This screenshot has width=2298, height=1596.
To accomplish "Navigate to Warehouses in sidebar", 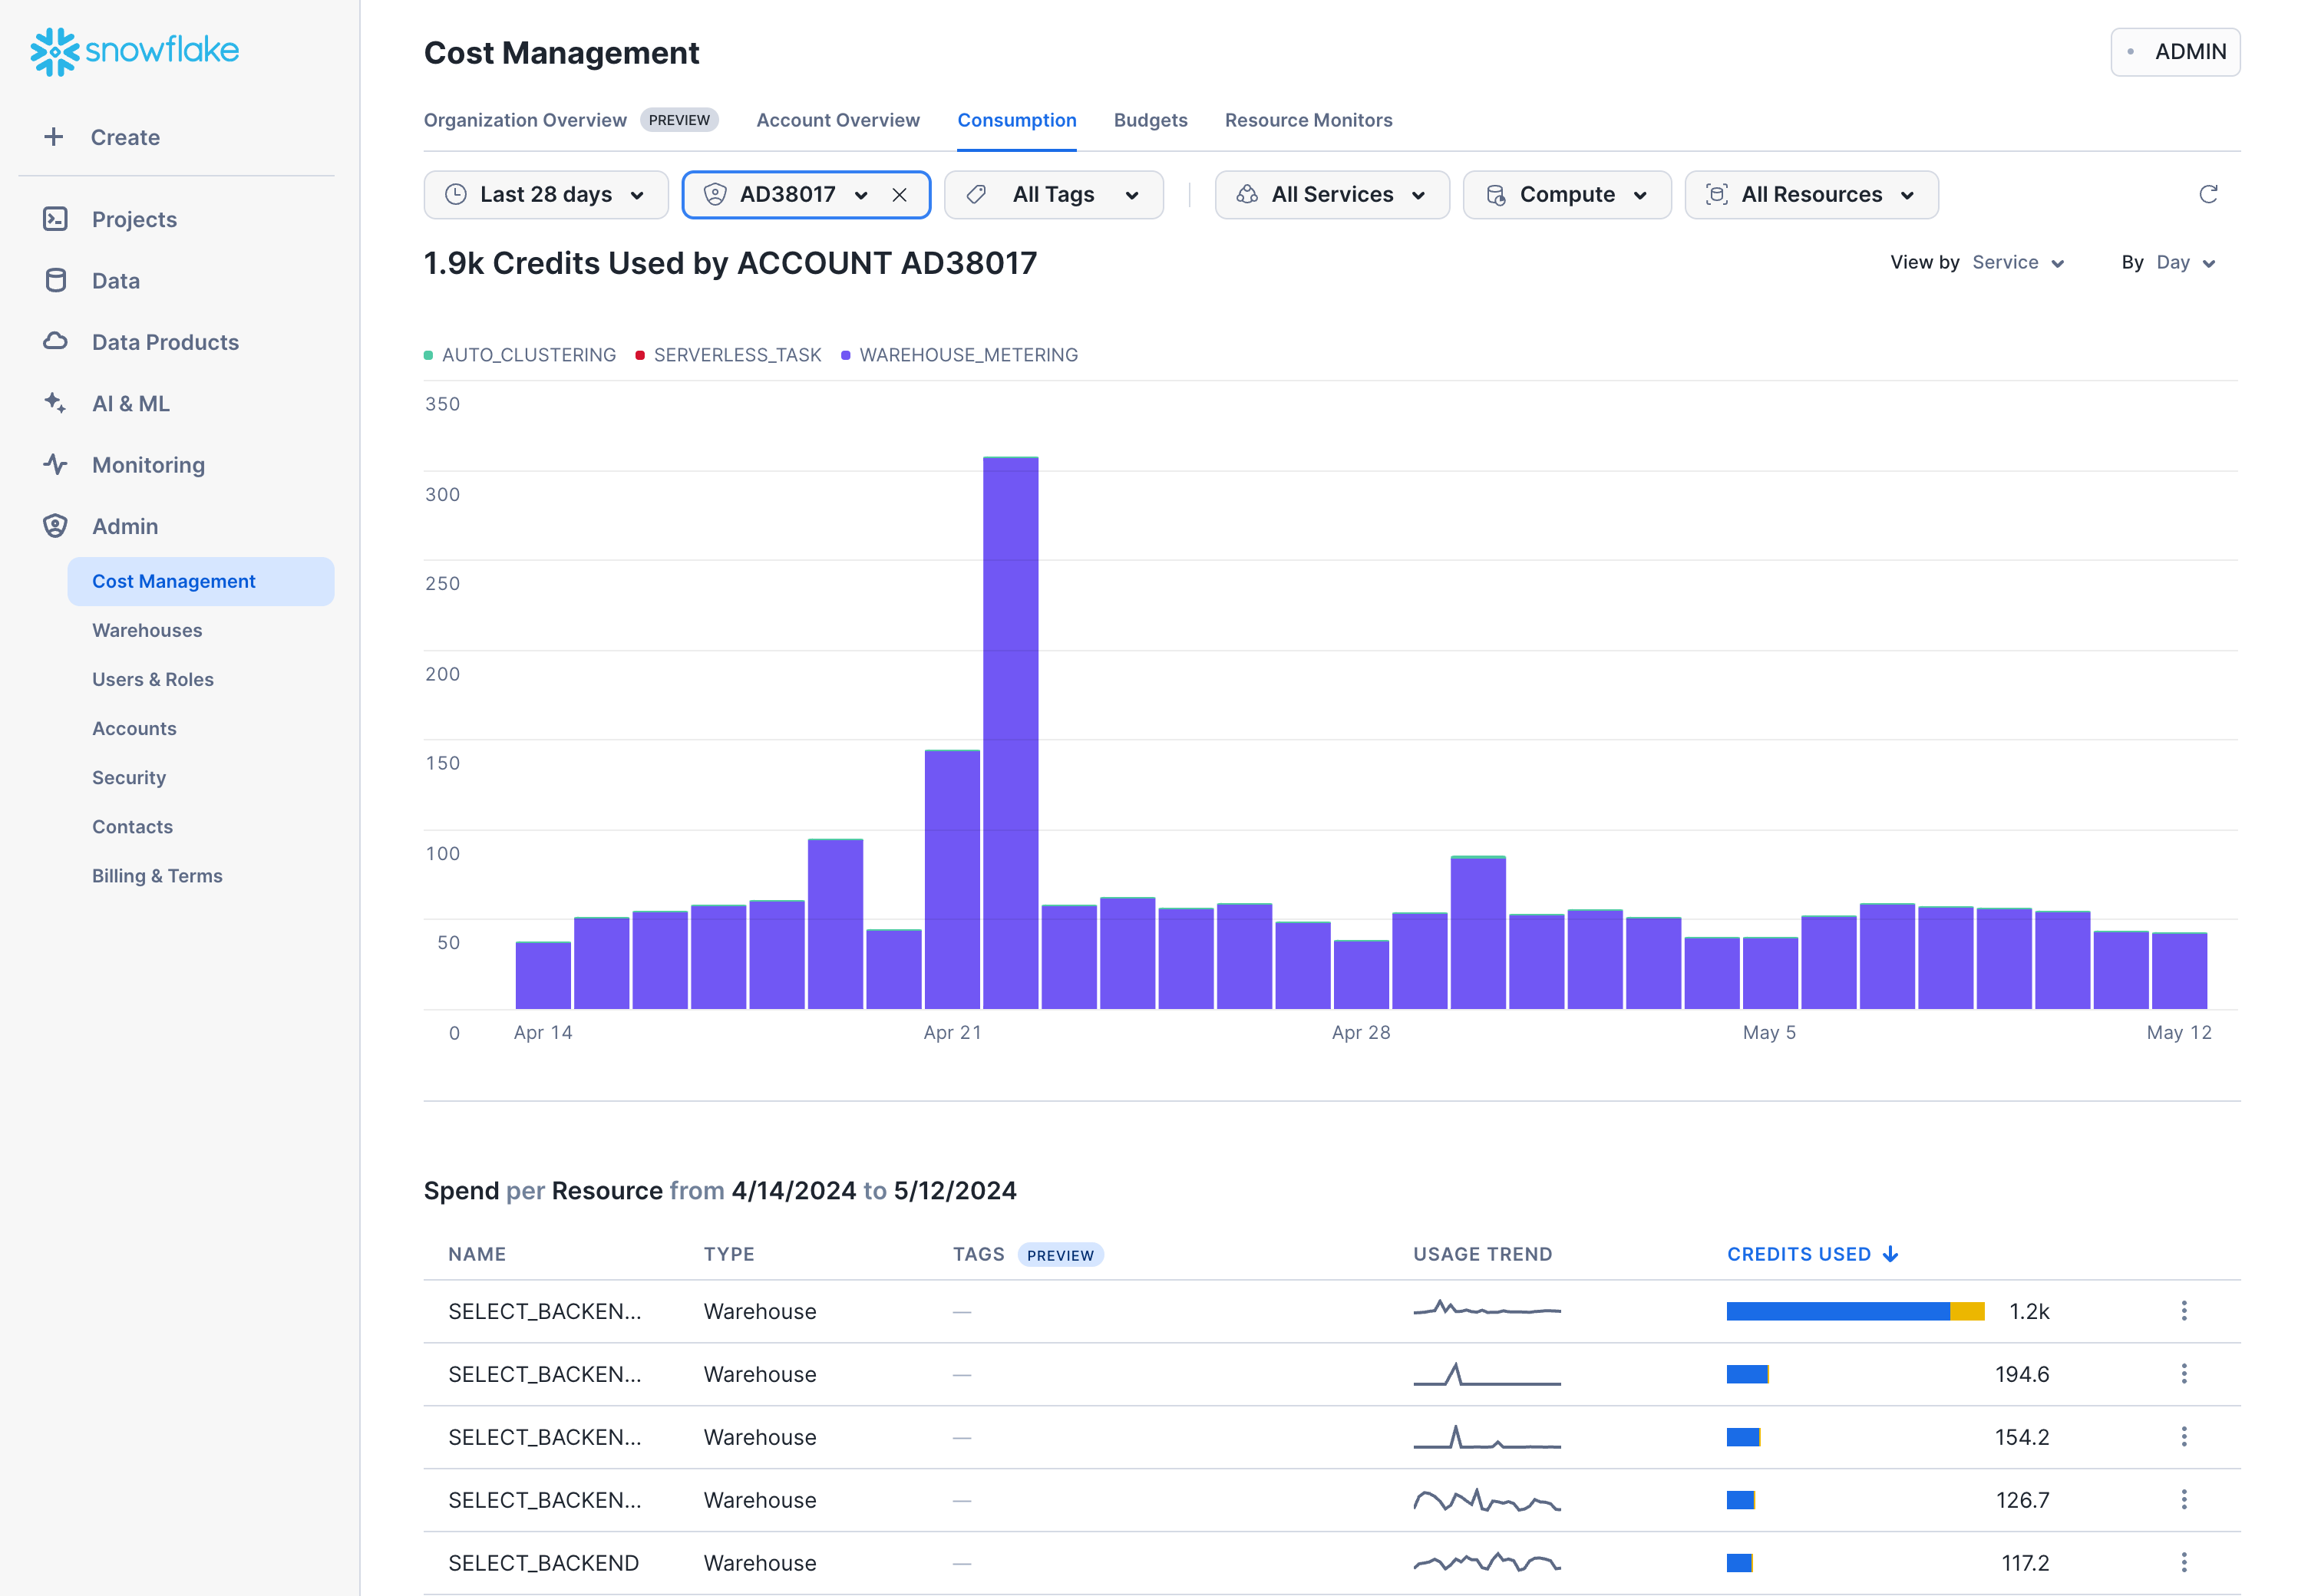I will click(147, 630).
